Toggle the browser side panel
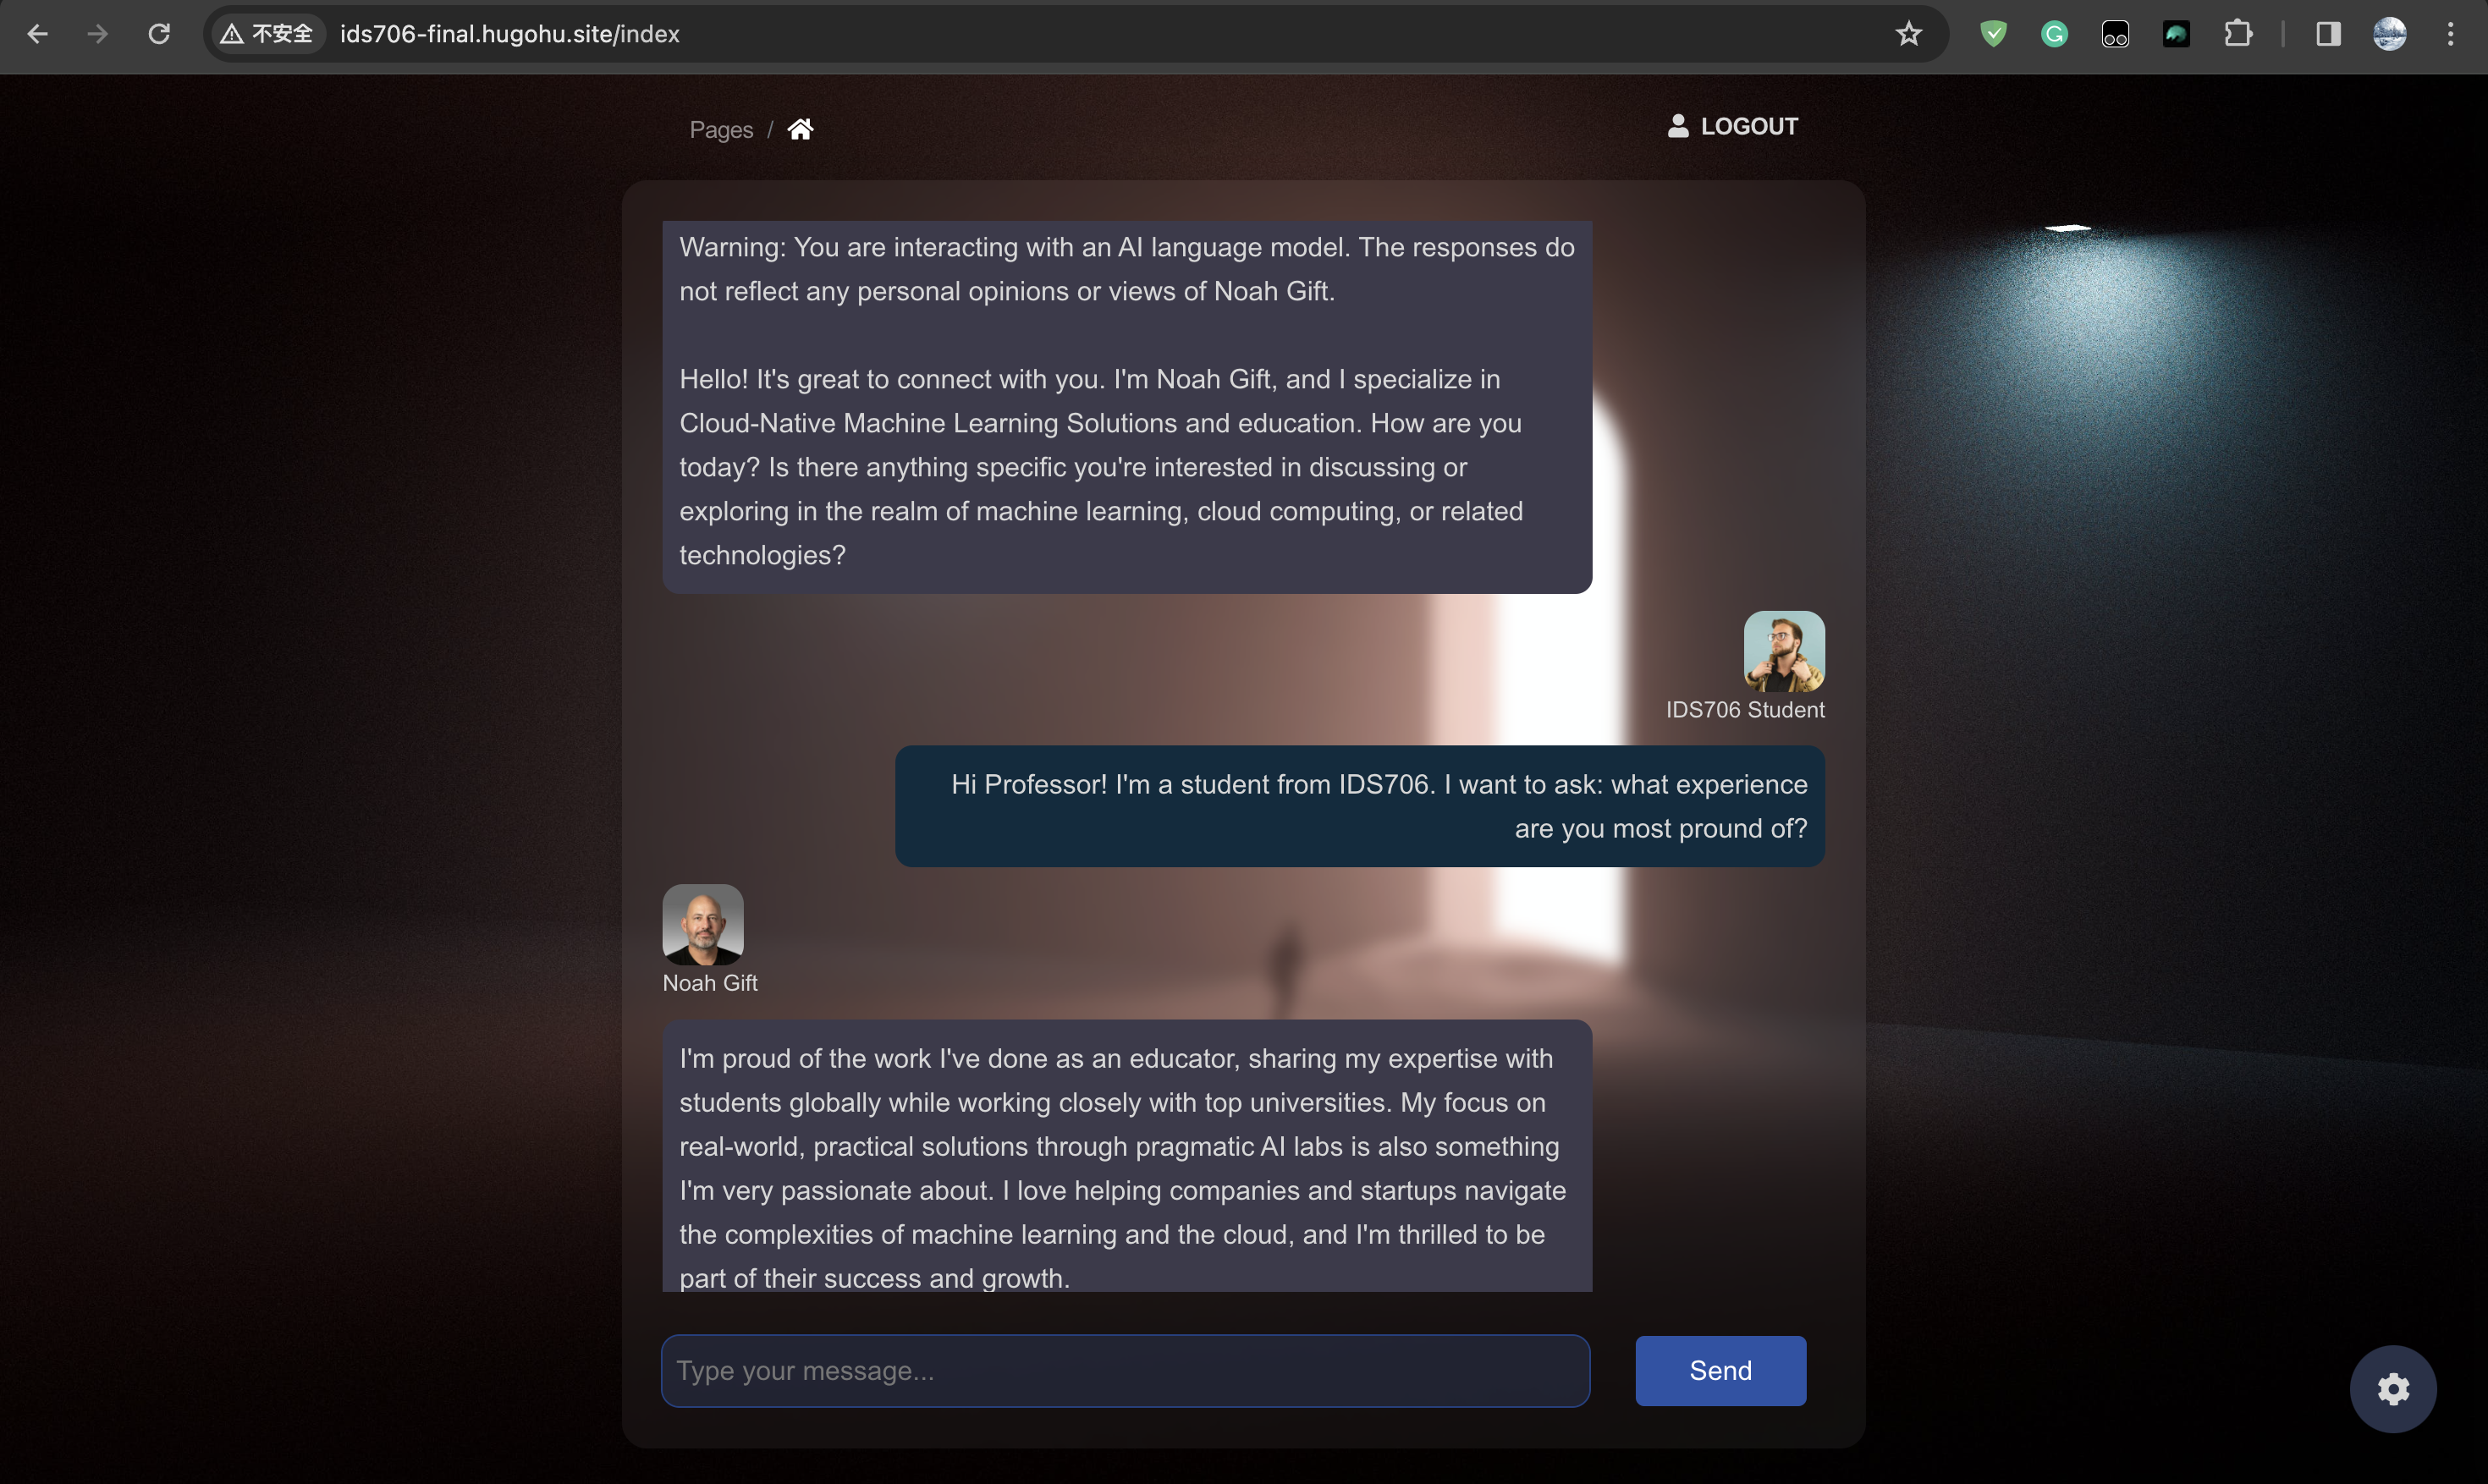The image size is (2488, 1484). [x=2328, y=34]
